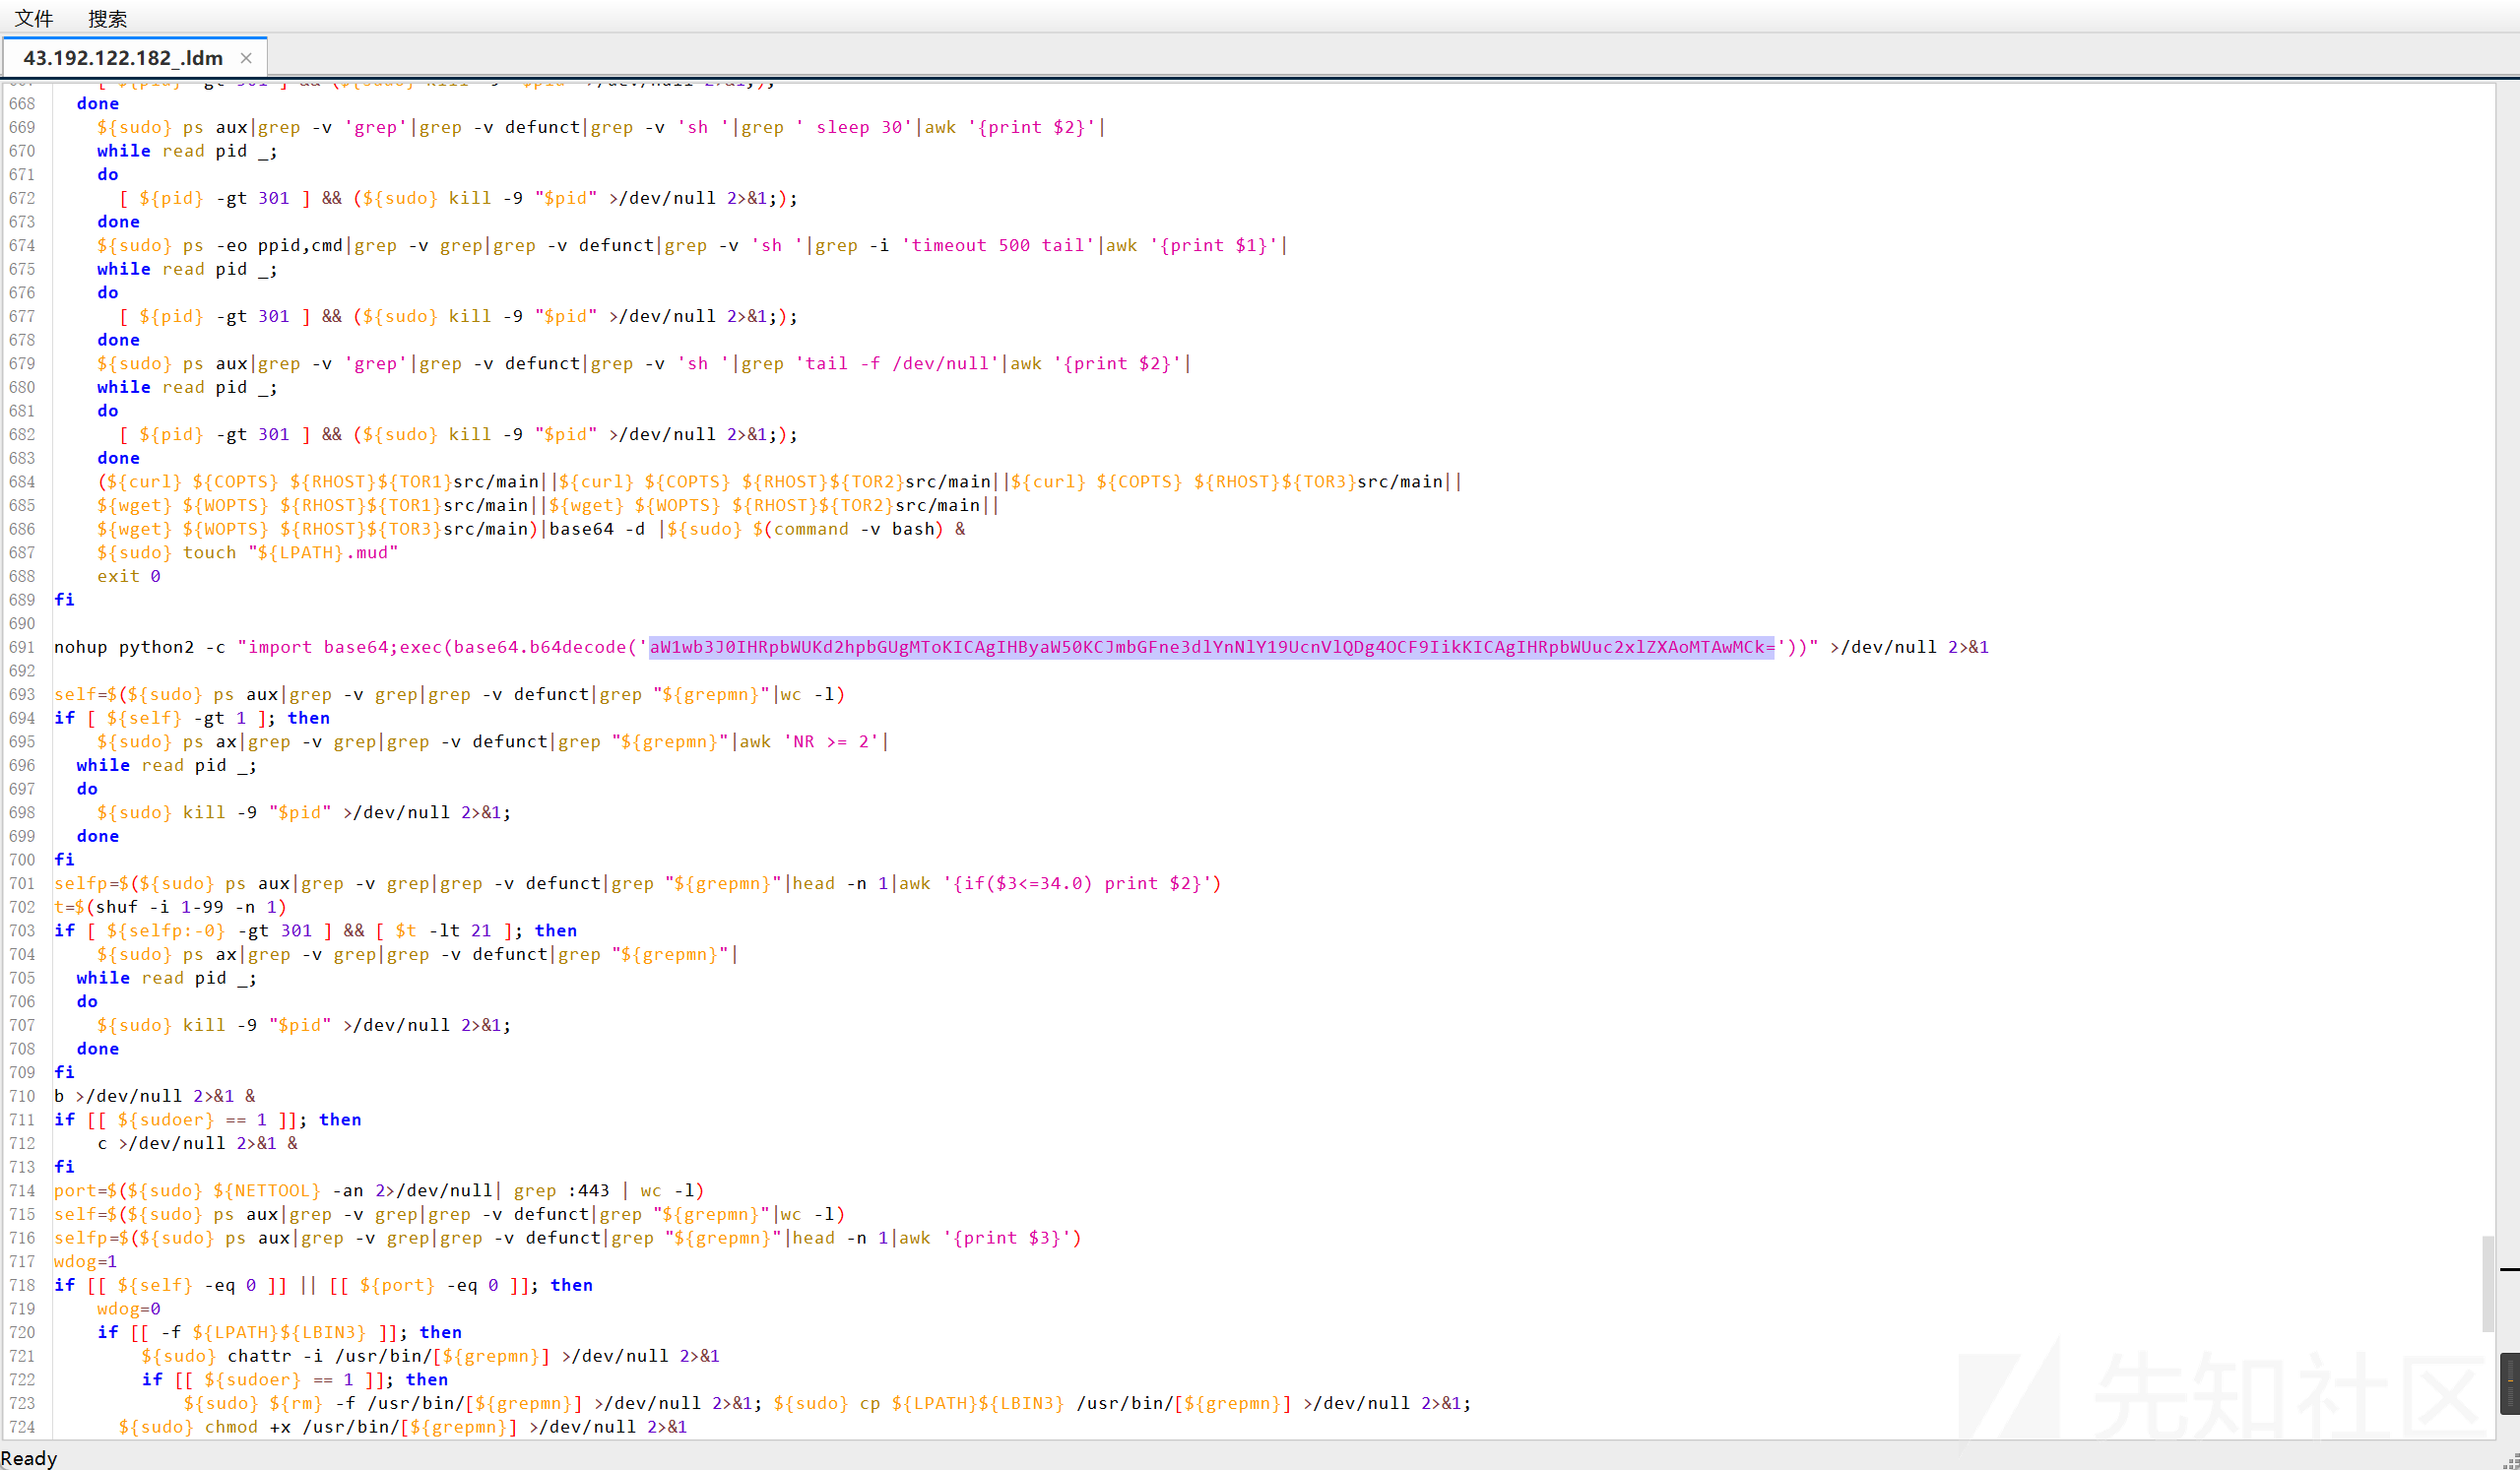Click line number 724 in the gutter
This screenshot has width=2520, height=1470.
(x=22, y=1427)
